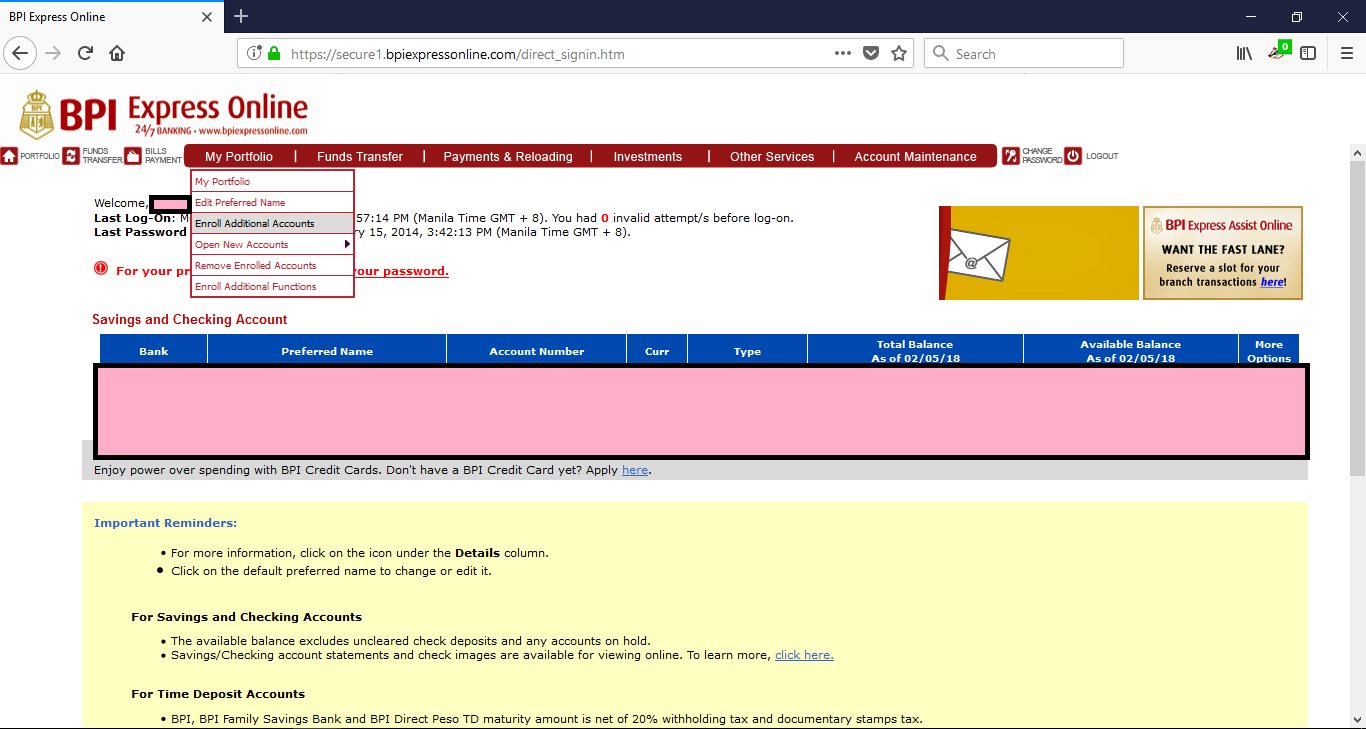This screenshot has width=1366, height=729.
Task: Open 'click here' for statement viewing info
Action: pyautogui.click(x=803, y=655)
